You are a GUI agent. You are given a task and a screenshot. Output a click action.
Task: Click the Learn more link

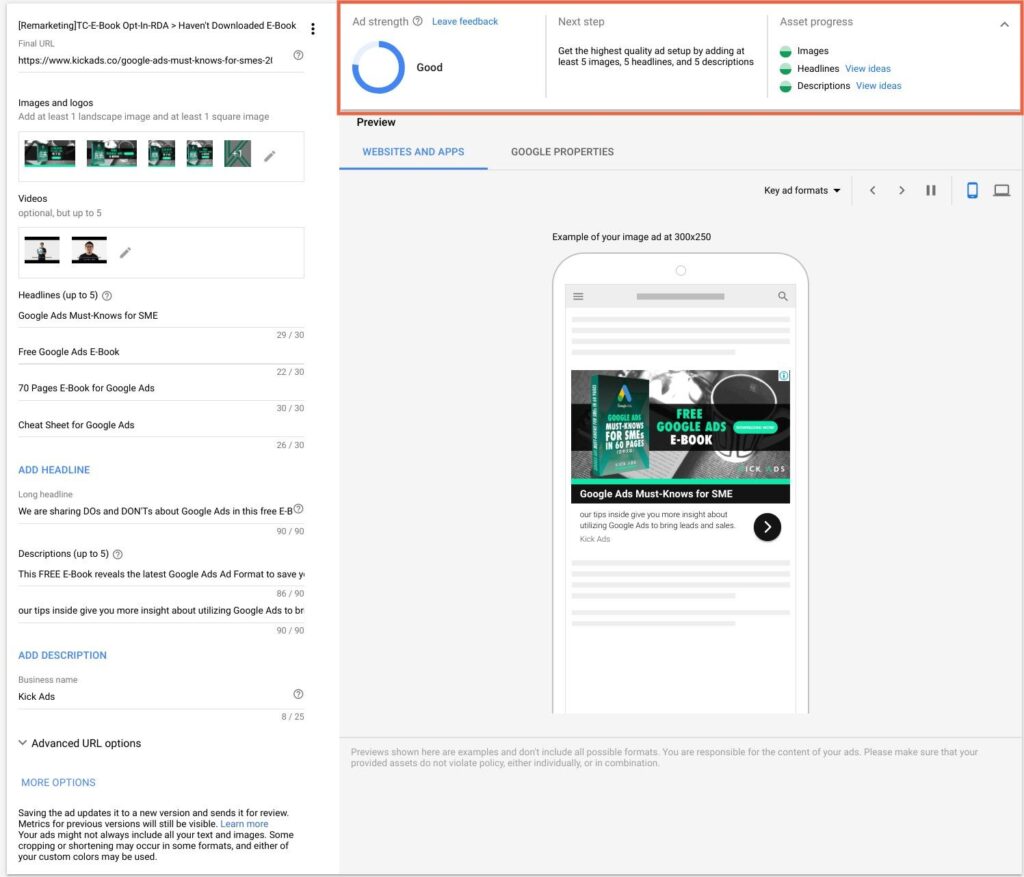(x=244, y=824)
